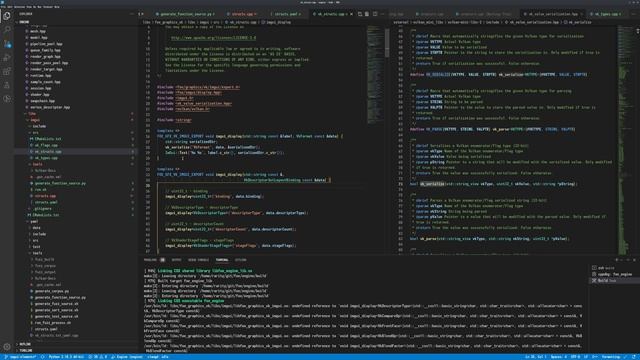Screen dimensions: 640x360
Task: Open the Search view in activity bar
Action: click(7, 30)
